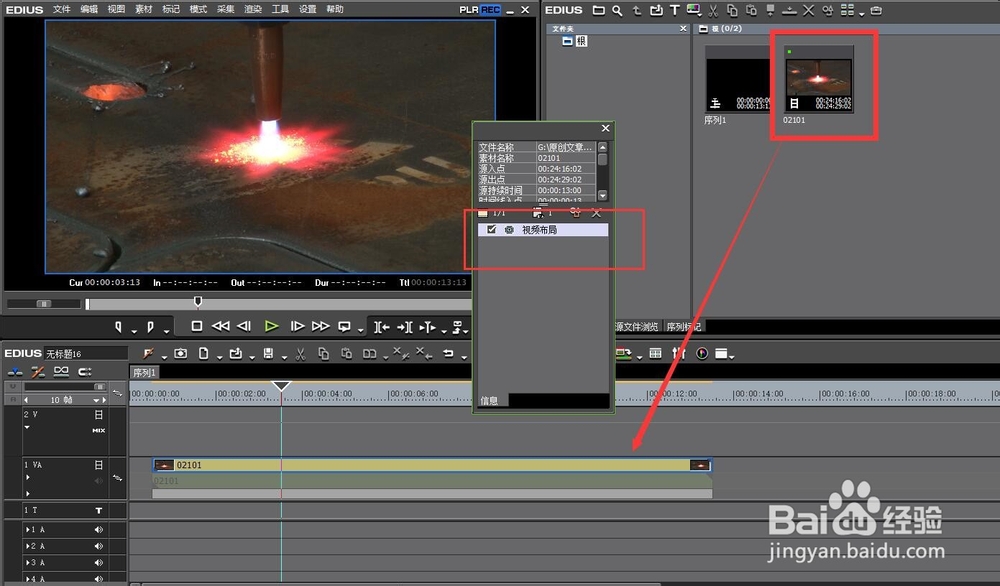
Task: Click the bin color bar clip icon
Action: click(x=693, y=10)
